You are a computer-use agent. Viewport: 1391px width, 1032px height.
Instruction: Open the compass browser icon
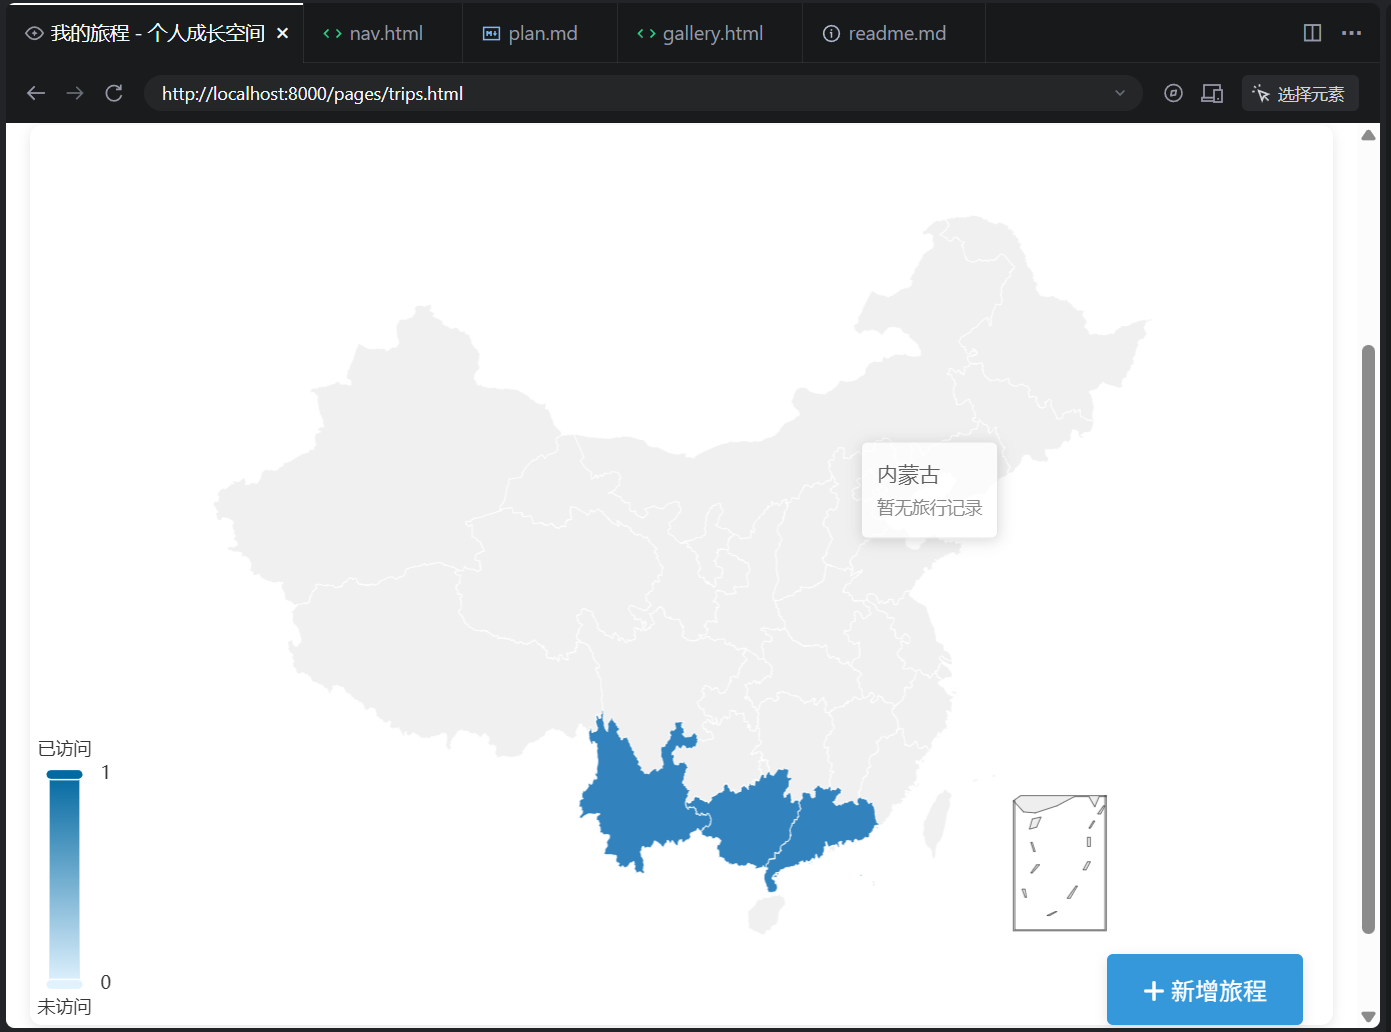(x=1174, y=93)
